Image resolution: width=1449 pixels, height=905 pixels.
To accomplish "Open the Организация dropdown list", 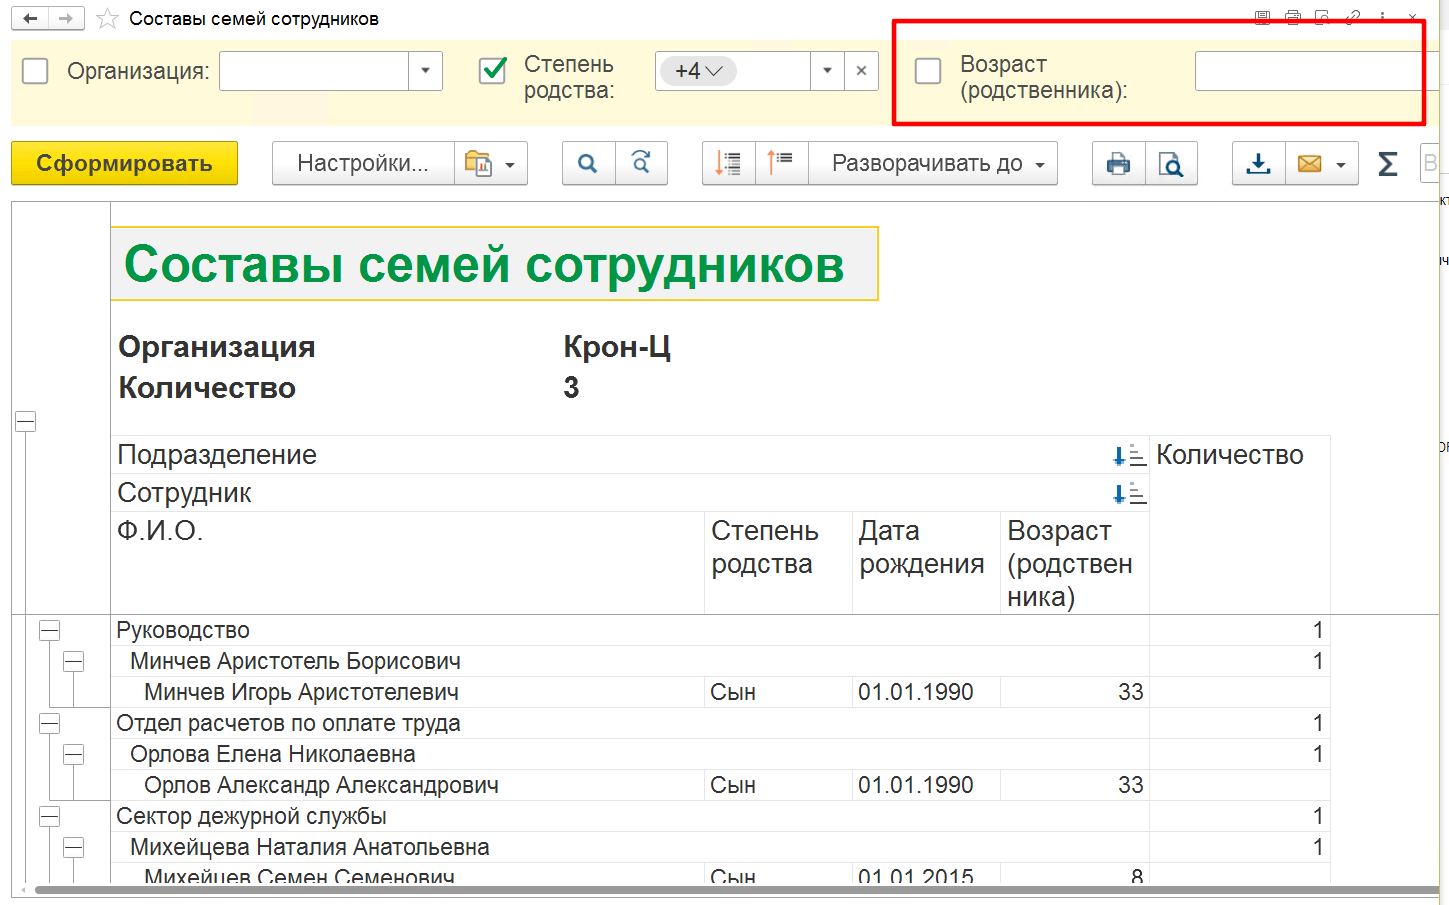I will (425, 71).
